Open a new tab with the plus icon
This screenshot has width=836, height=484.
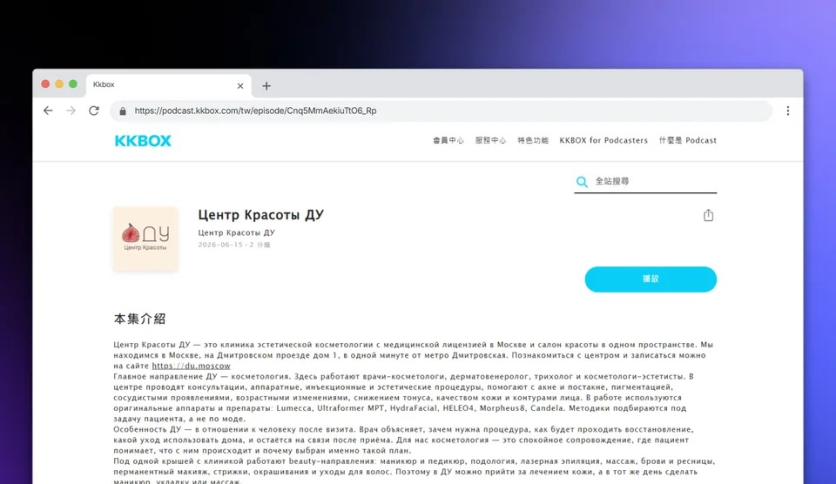[267, 86]
